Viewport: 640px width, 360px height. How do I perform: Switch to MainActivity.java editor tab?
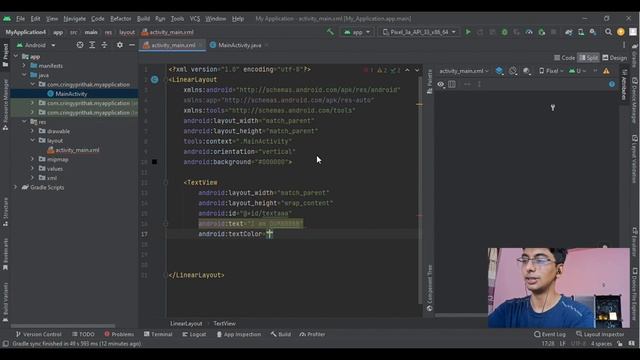(x=239, y=45)
